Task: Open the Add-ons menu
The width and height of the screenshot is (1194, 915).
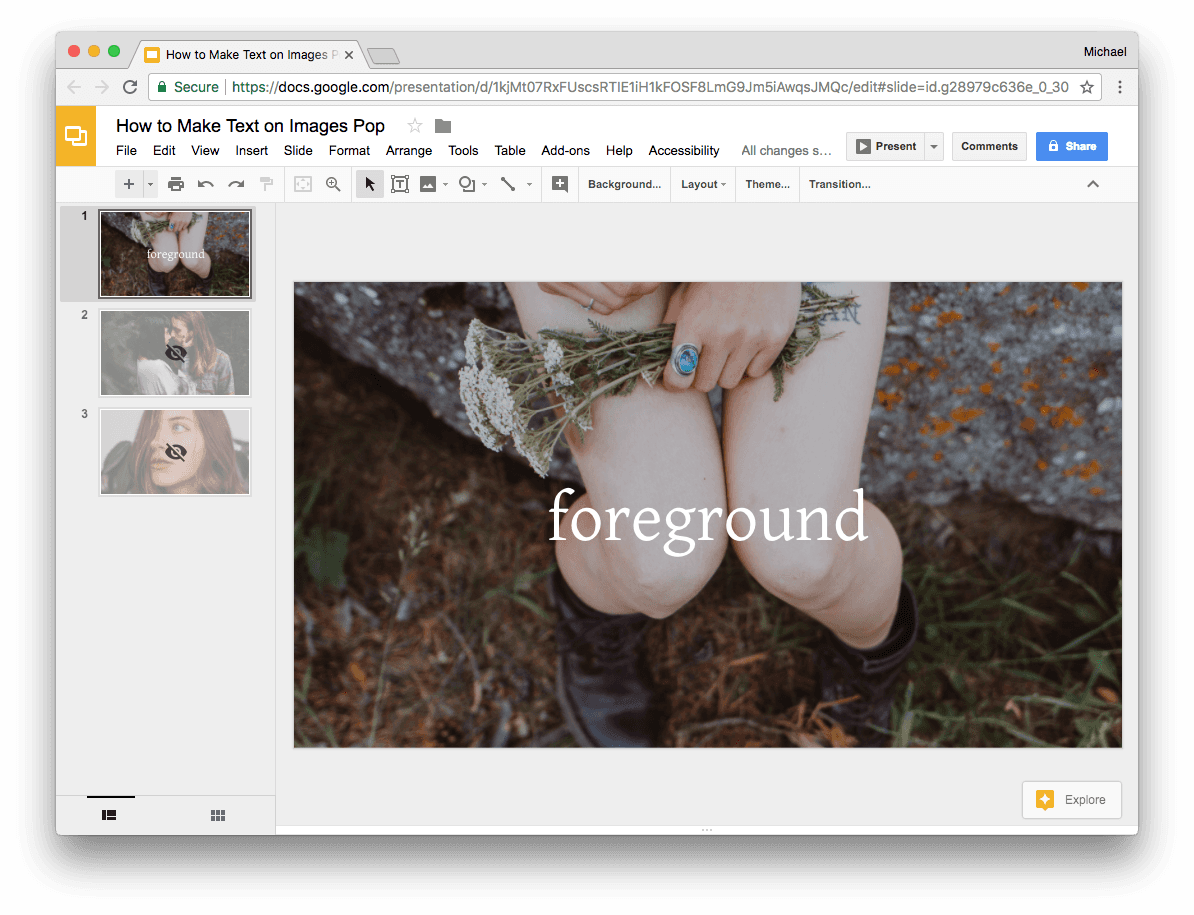Action: pyautogui.click(x=566, y=151)
